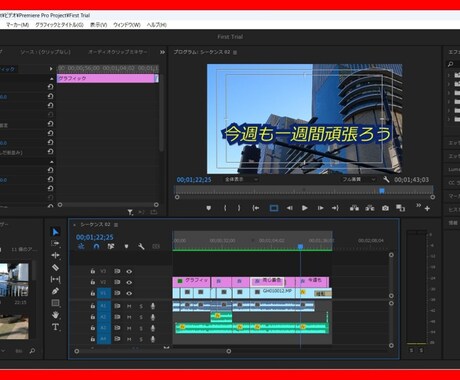Select the Slip tool
460x380 pixels.
[x=56, y=279]
